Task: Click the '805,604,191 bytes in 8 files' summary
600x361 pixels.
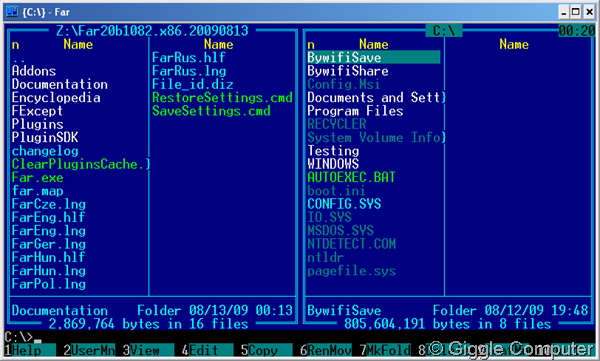Action: 447,324
